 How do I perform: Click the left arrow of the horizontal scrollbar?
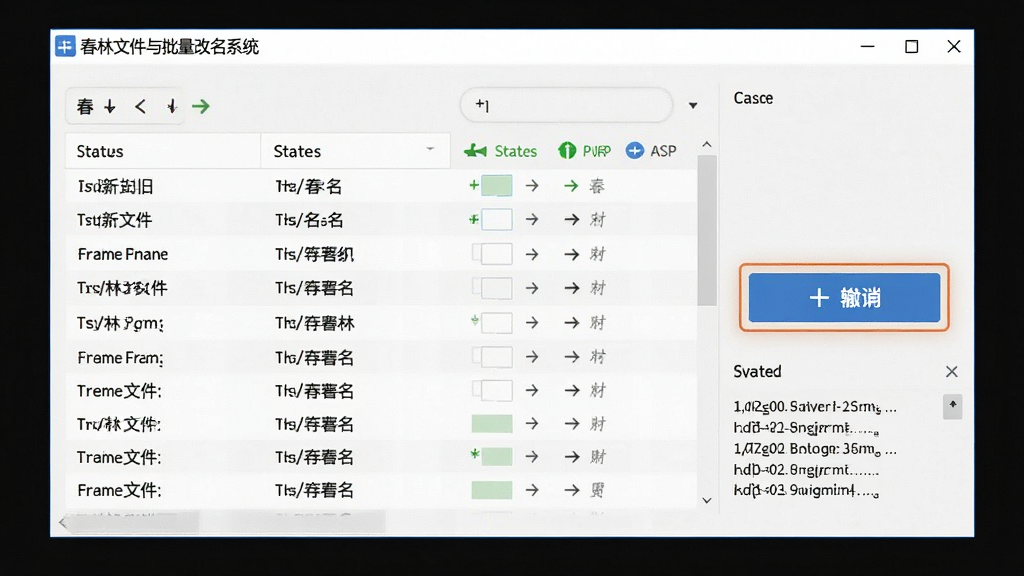pyautogui.click(x=63, y=522)
